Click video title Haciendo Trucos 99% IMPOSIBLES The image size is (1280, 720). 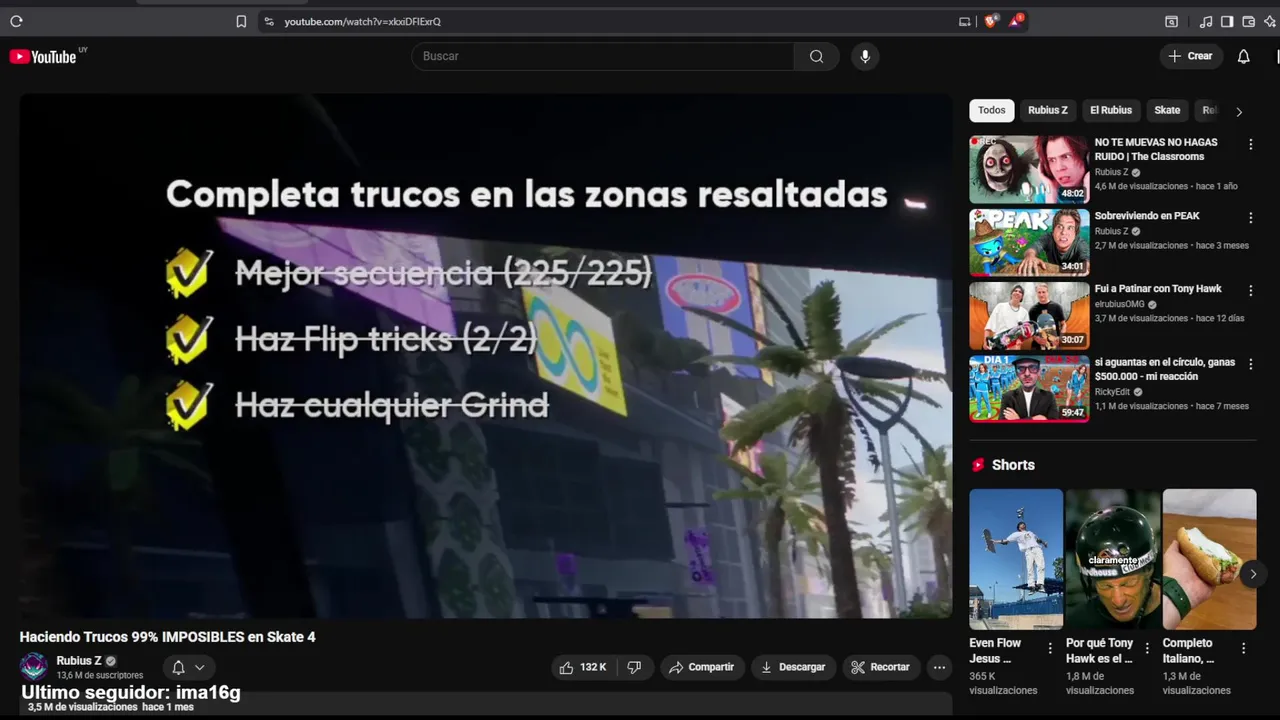(168, 637)
